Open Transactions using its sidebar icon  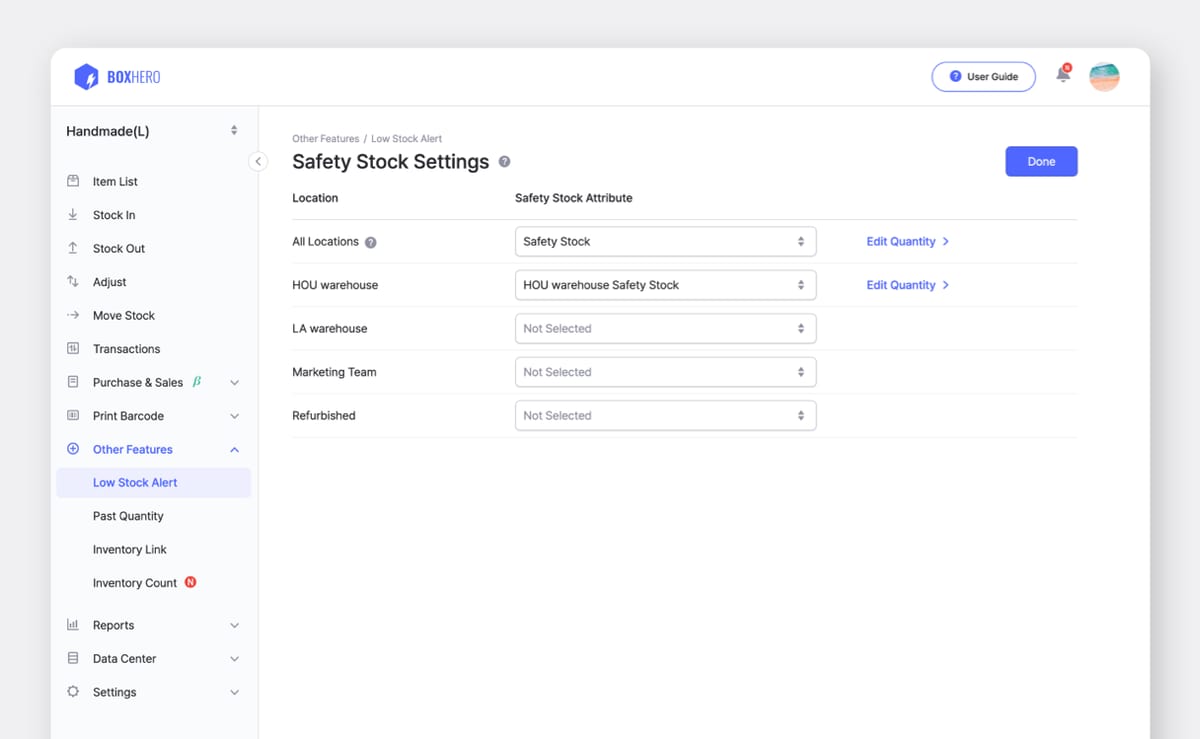74,348
